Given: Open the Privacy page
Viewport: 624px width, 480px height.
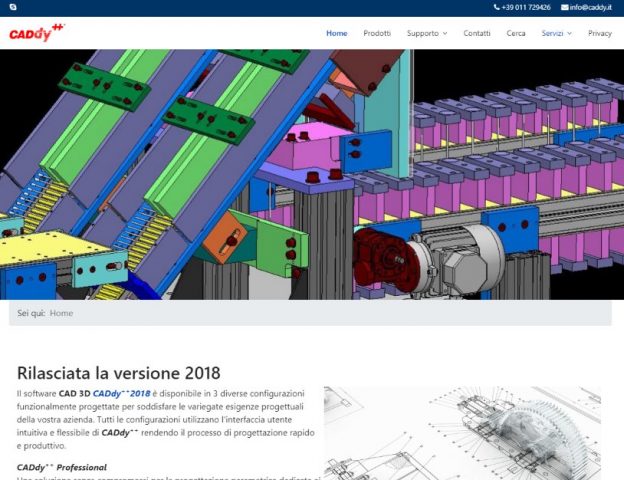Looking at the screenshot, I should point(600,33).
